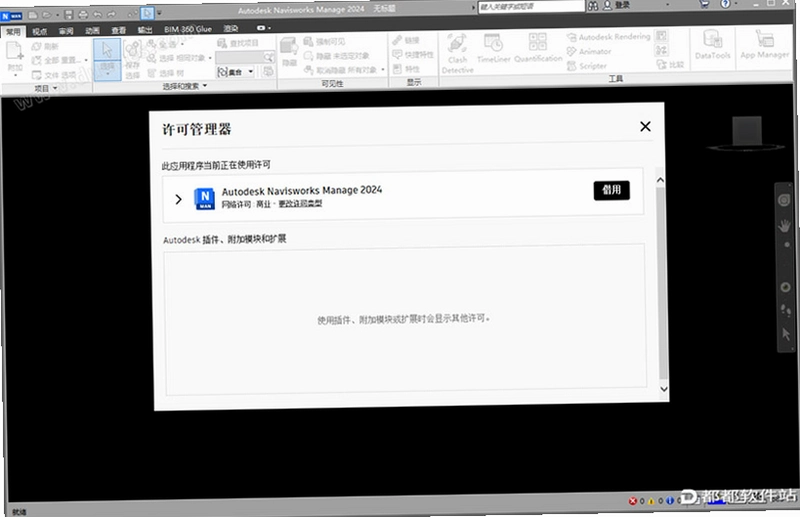Select the 常用 ribbon tab

click(13, 32)
